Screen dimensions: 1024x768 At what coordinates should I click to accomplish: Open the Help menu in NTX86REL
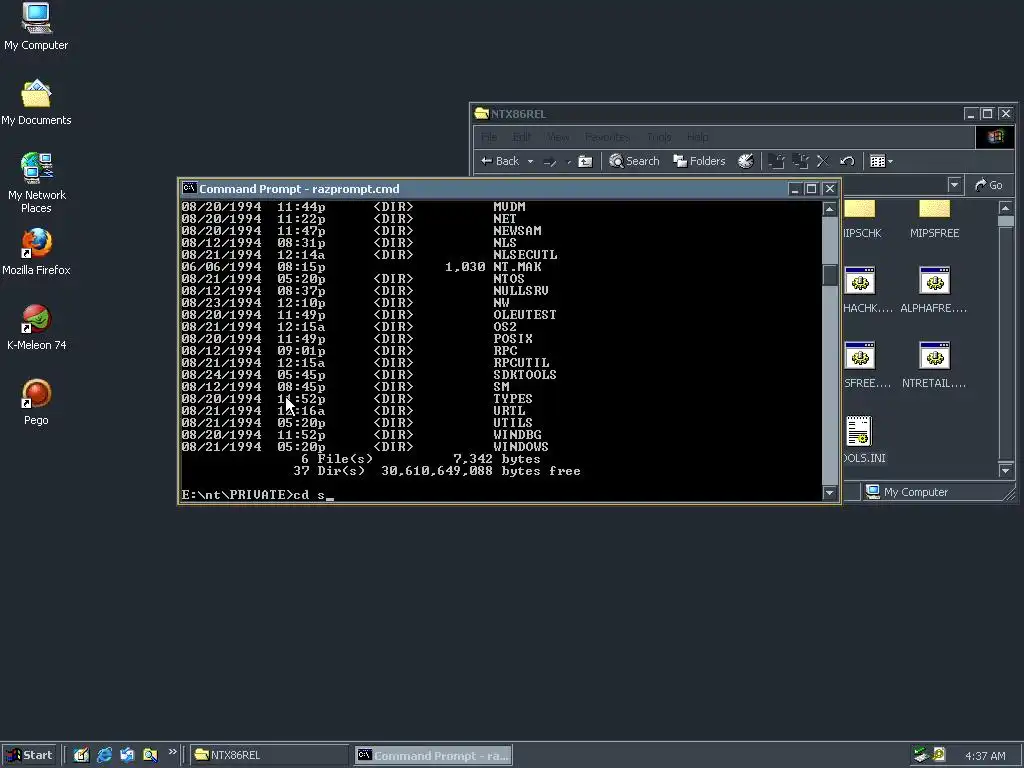[697, 137]
